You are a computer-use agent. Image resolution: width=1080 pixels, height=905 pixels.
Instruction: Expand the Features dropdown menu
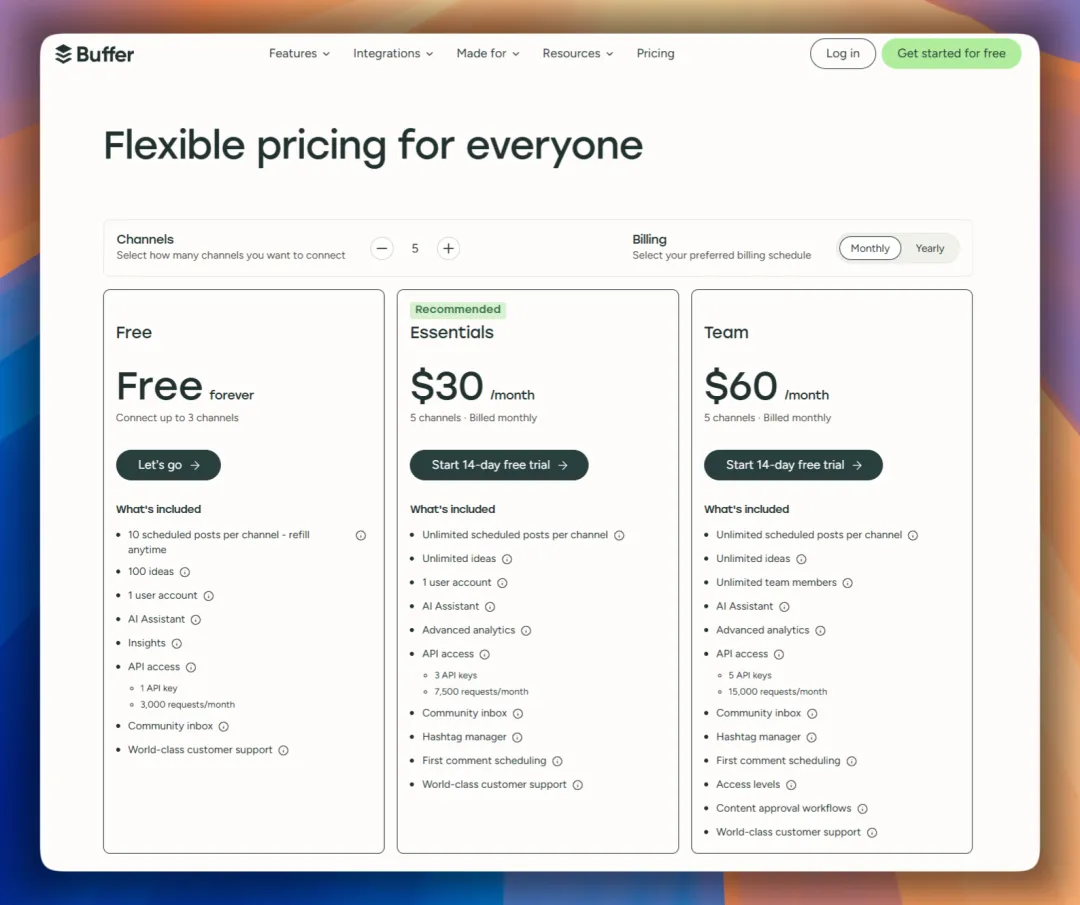(300, 54)
